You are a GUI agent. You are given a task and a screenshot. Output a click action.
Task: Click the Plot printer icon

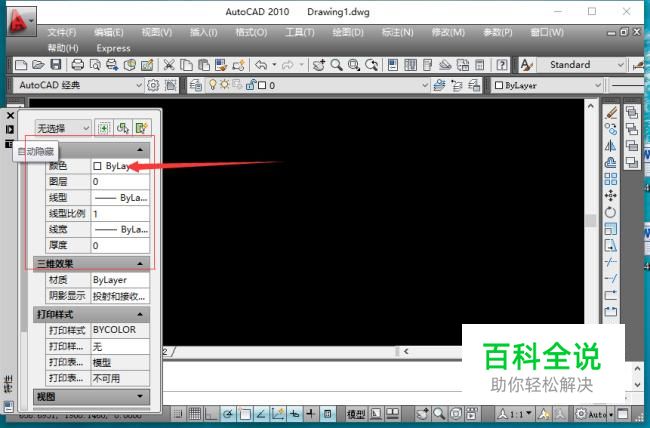78,65
